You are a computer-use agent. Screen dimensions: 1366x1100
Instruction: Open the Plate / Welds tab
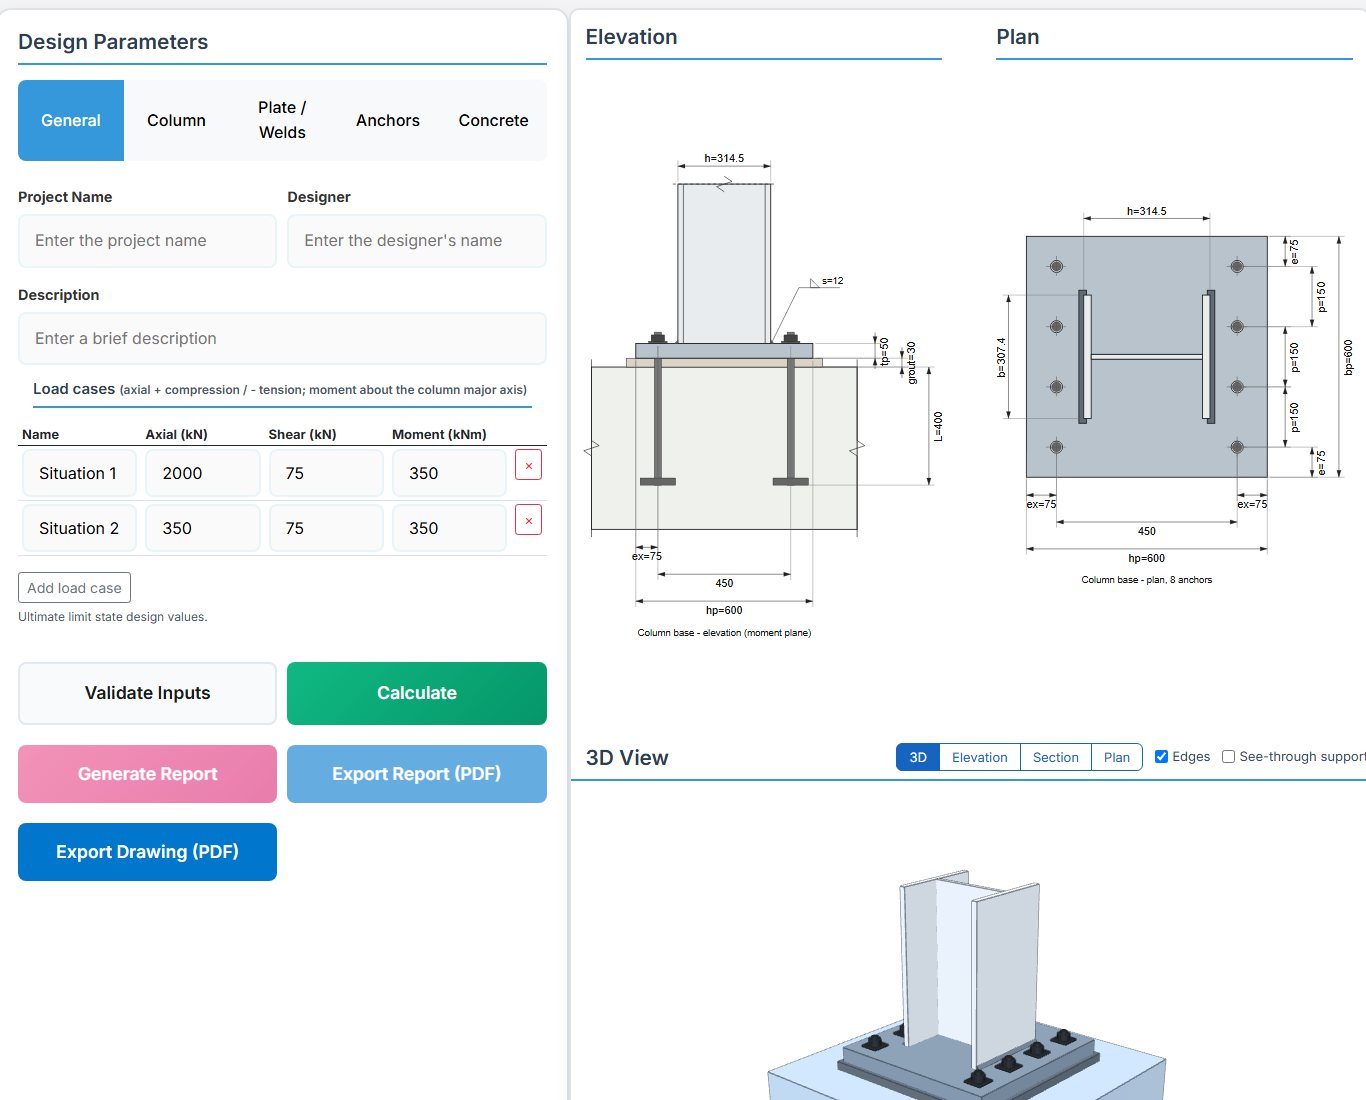(282, 120)
